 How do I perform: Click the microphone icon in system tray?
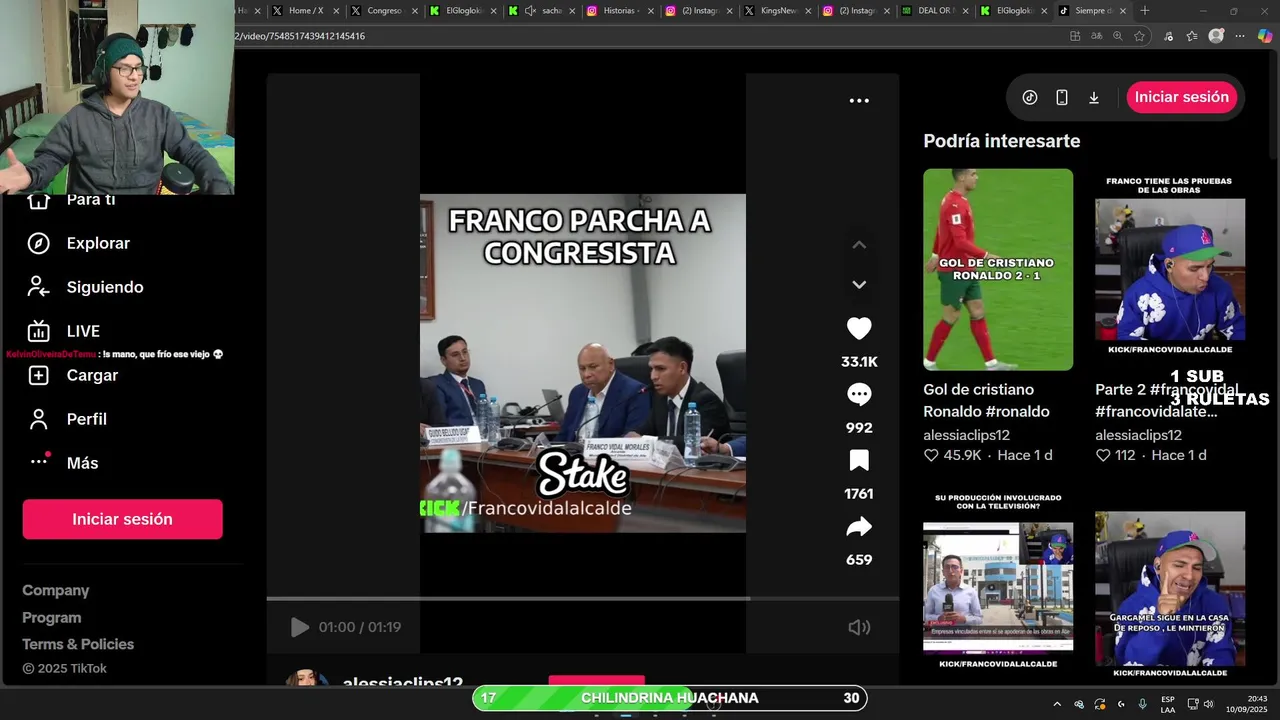pos(1143,704)
